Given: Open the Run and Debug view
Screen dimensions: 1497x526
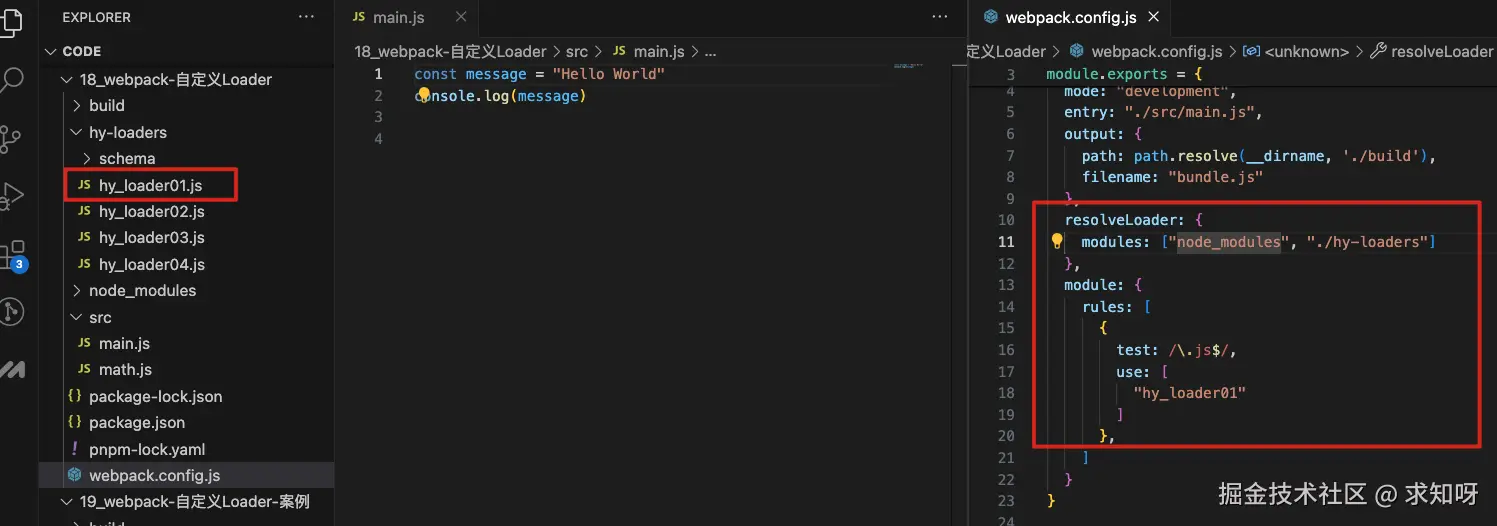Looking at the screenshot, I should pos(12,195).
